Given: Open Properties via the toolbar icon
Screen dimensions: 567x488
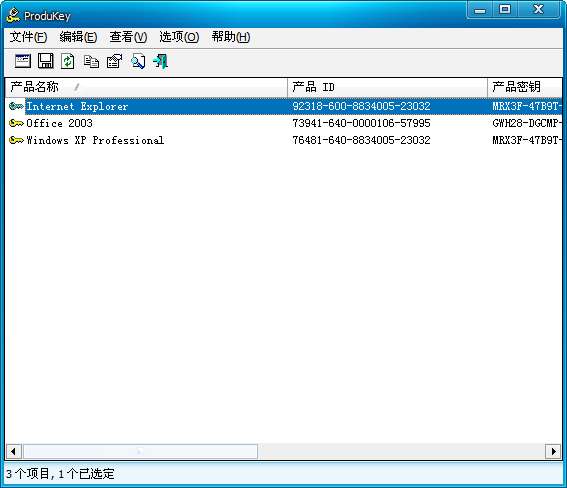Looking at the screenshot, I should [x=114, y=61].
